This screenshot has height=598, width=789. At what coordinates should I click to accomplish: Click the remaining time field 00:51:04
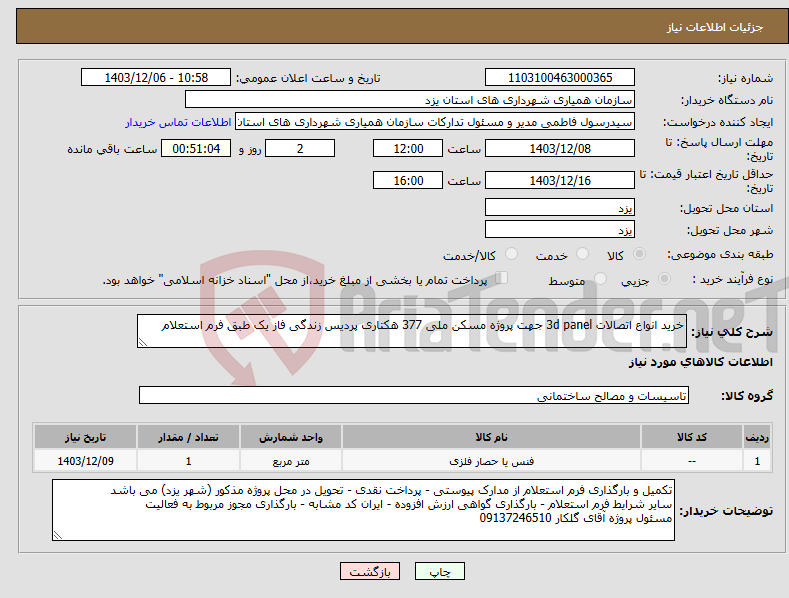196,148
